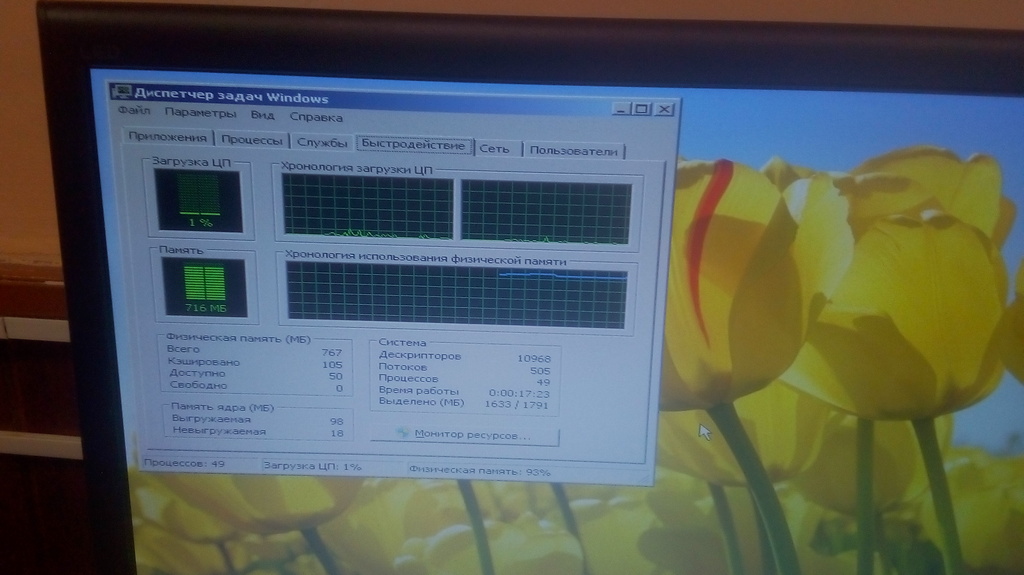Click the Монитор ресурсов button
1024x575 pixels.
pyautogui.click(x=464, y=435)
